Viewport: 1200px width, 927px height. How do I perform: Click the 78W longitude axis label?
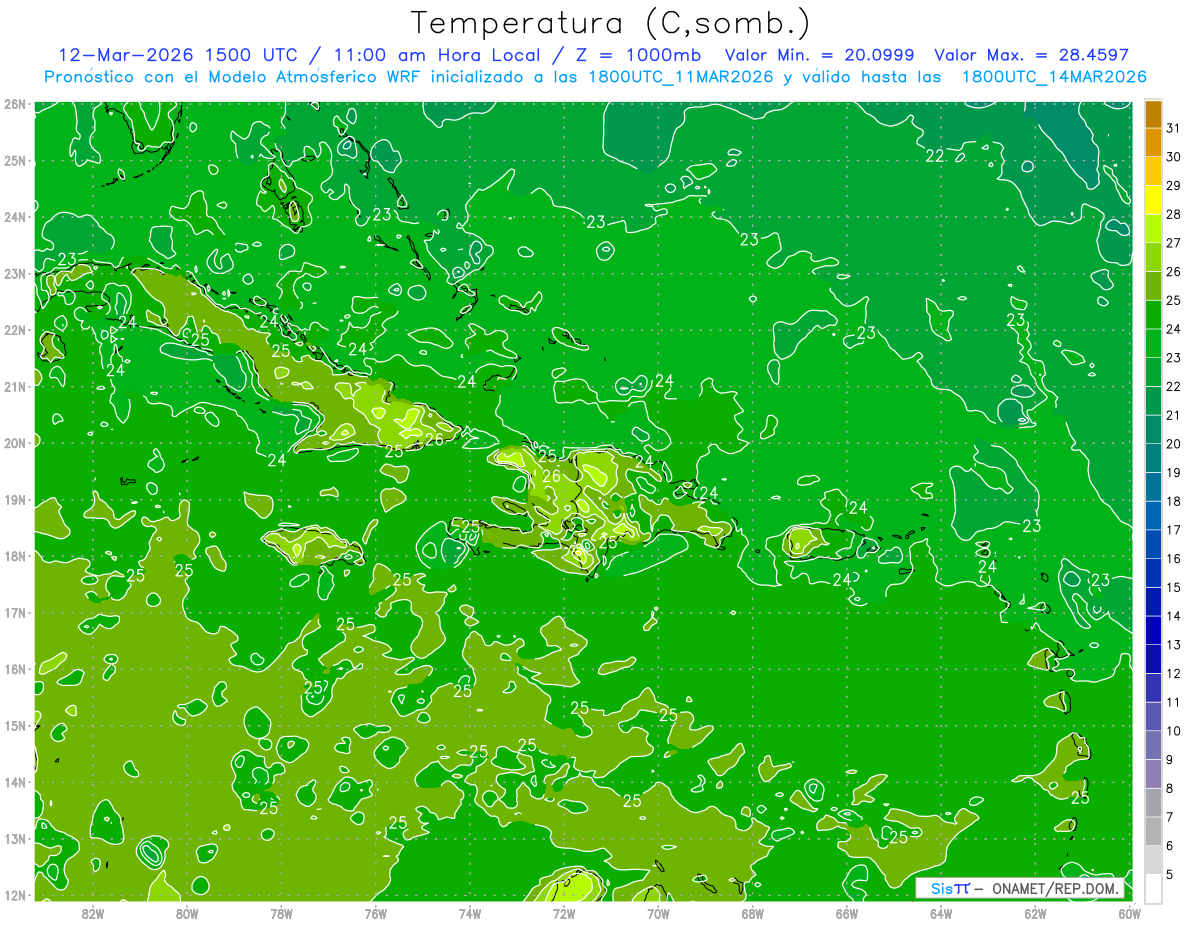tap(281, 913)
